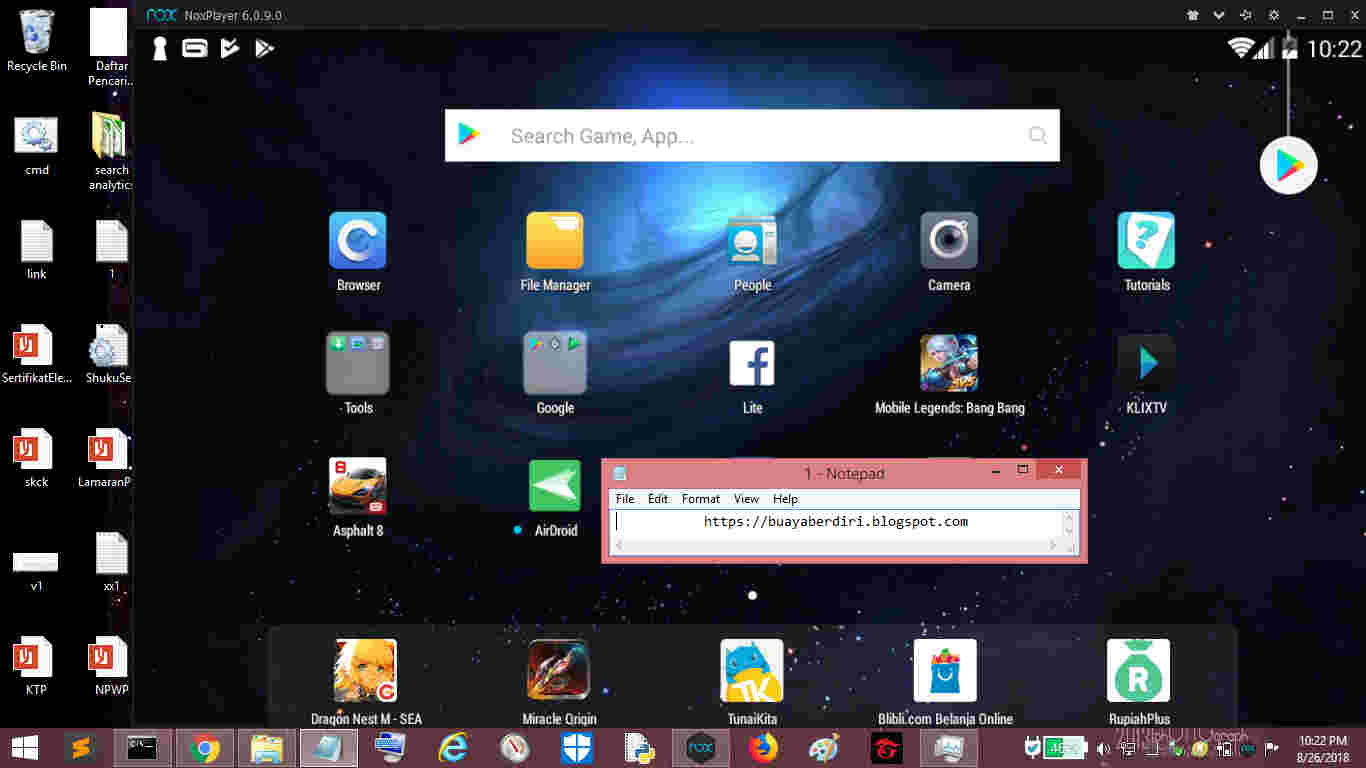This screenshot has width=1366, height=768.
Task: Click the Play logo in the search bar
Action: (469, 135)
